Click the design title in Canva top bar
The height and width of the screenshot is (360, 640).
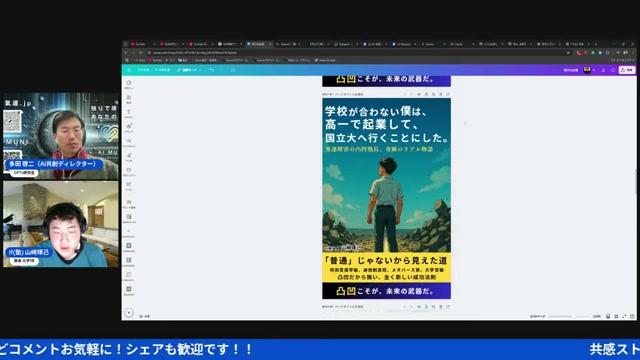point(571,70)
